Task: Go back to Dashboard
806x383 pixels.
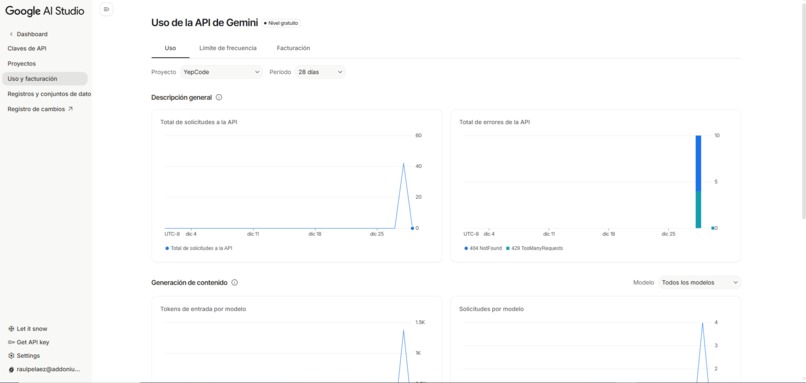Action: coord(32,34)
